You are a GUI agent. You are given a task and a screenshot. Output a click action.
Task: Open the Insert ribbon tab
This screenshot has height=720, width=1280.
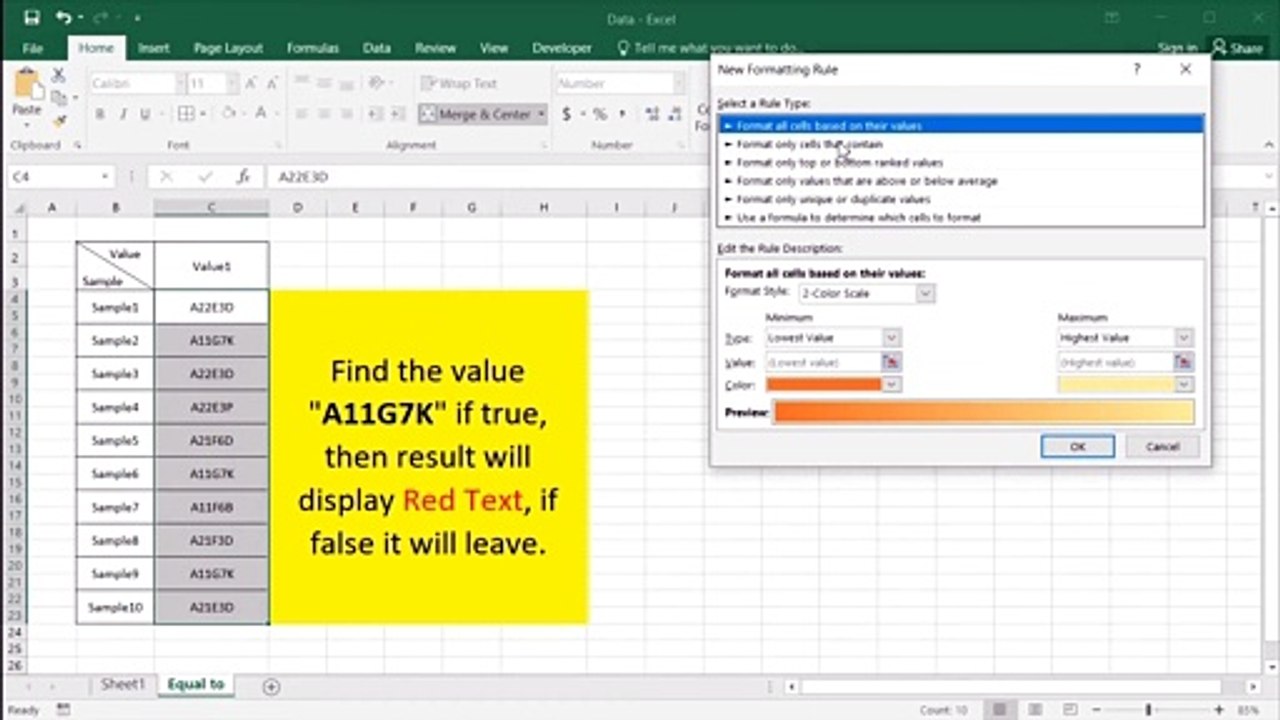tap(153, 47)
